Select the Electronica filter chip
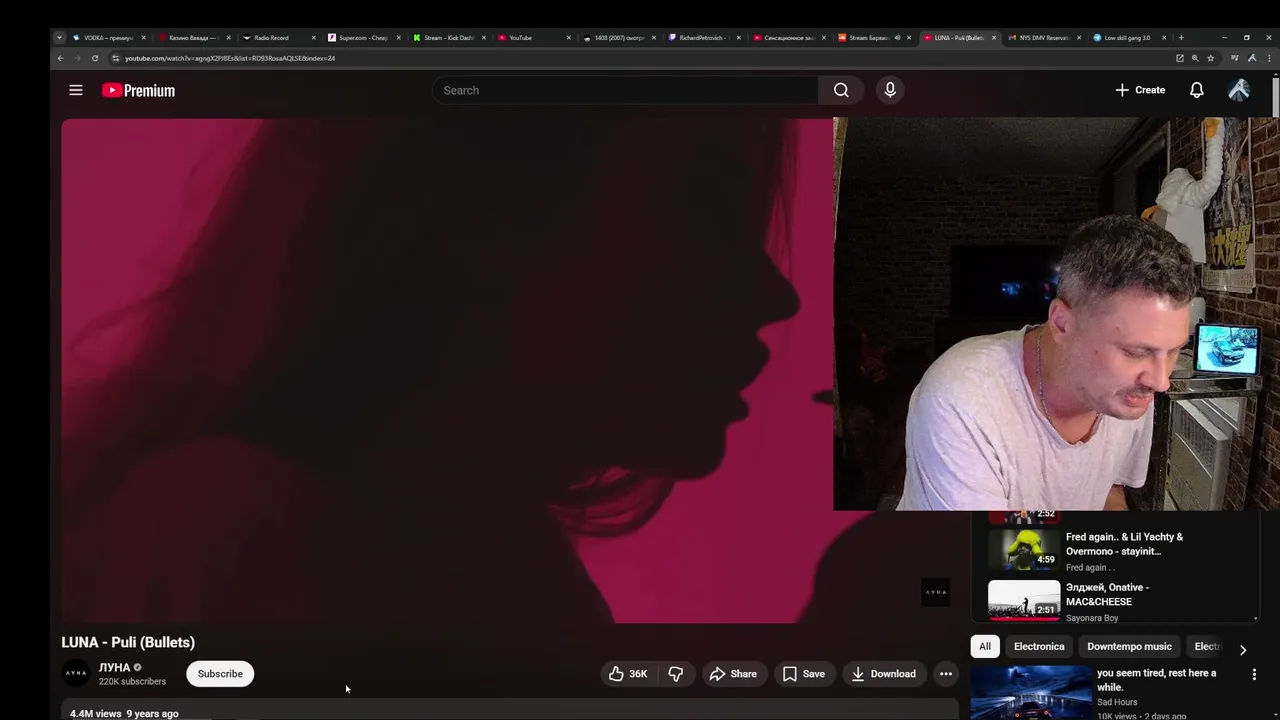Viewport: 1280px width, 720px height. pos(1039,646)
